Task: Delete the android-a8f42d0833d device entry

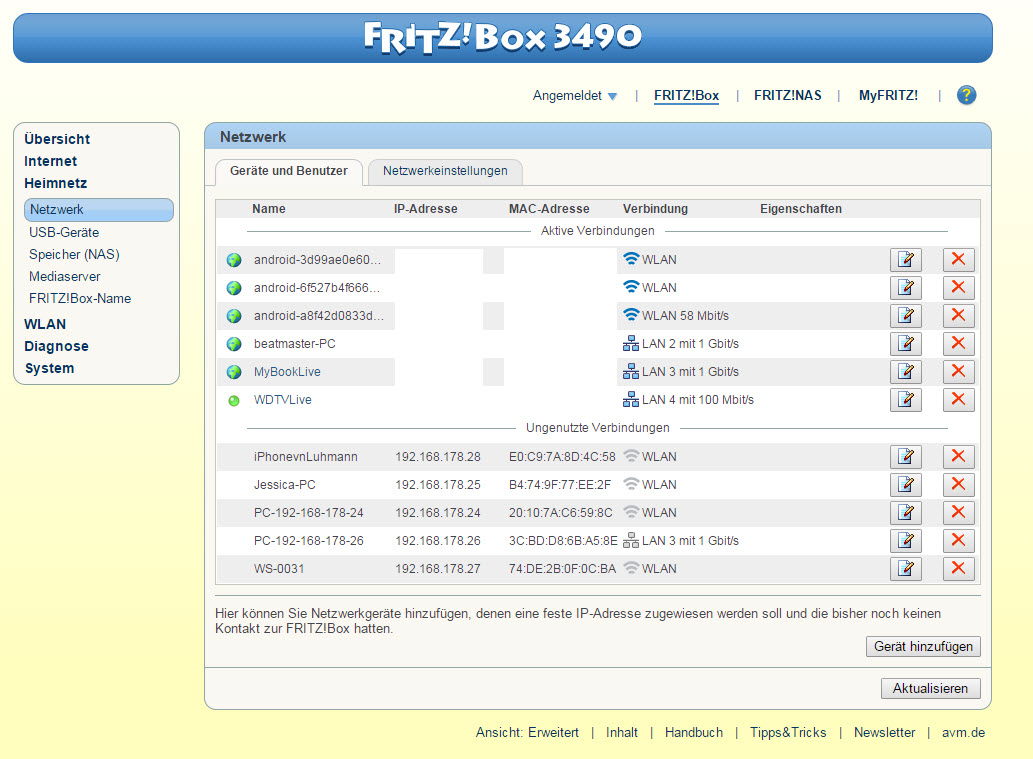Action: [x=959, y=316]
